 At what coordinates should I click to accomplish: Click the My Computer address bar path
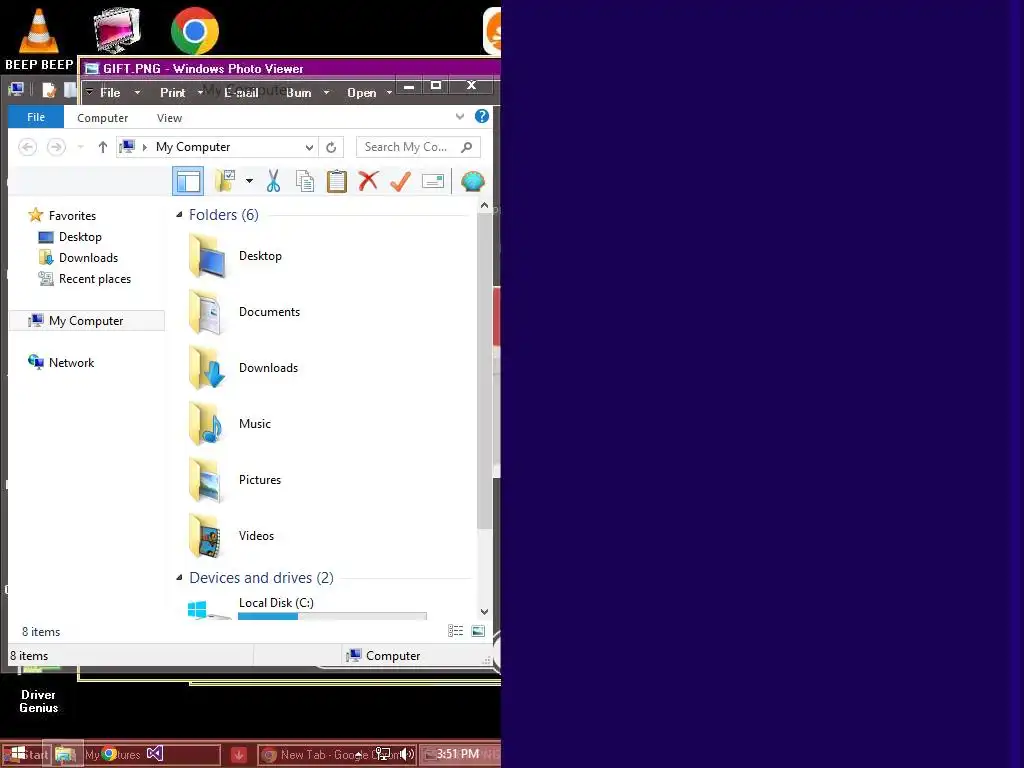click(x=193, y=147)
